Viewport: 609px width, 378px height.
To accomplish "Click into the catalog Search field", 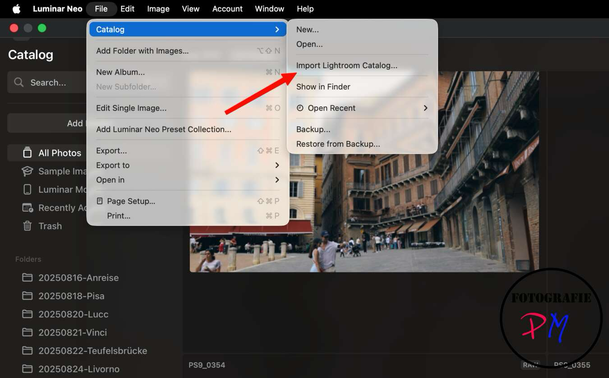I will coord(47,82).
